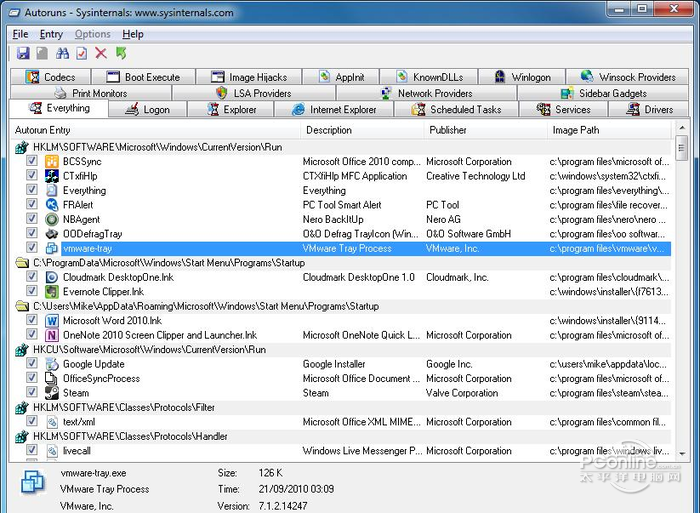Screen dimensions: 700x513
Task: Open the Entry menu
Action: (51, 34)
